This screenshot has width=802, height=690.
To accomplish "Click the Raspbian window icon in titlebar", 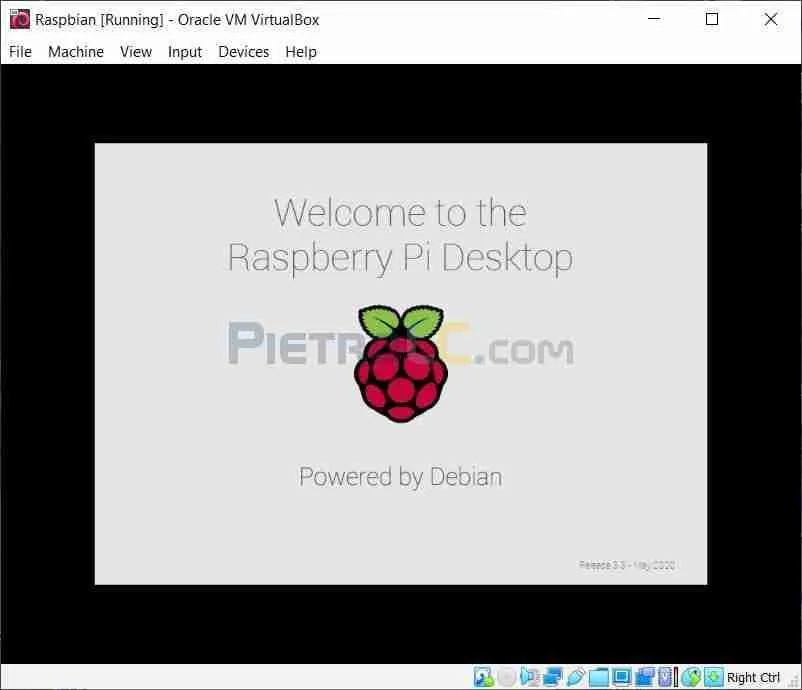I will pos(18,19).
